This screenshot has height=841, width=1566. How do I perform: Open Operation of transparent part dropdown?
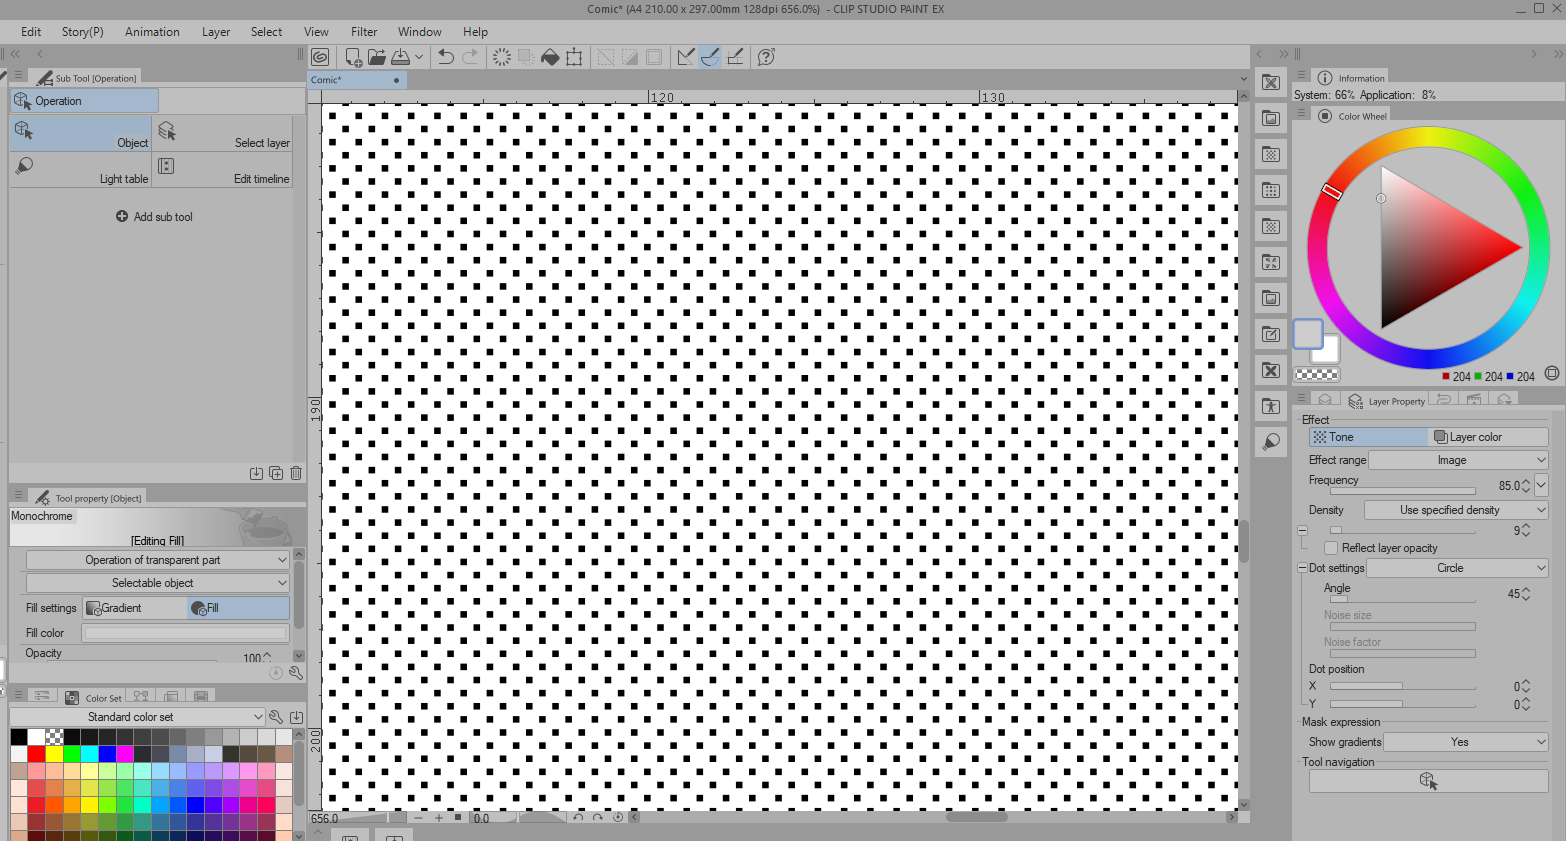coord(158,560)
